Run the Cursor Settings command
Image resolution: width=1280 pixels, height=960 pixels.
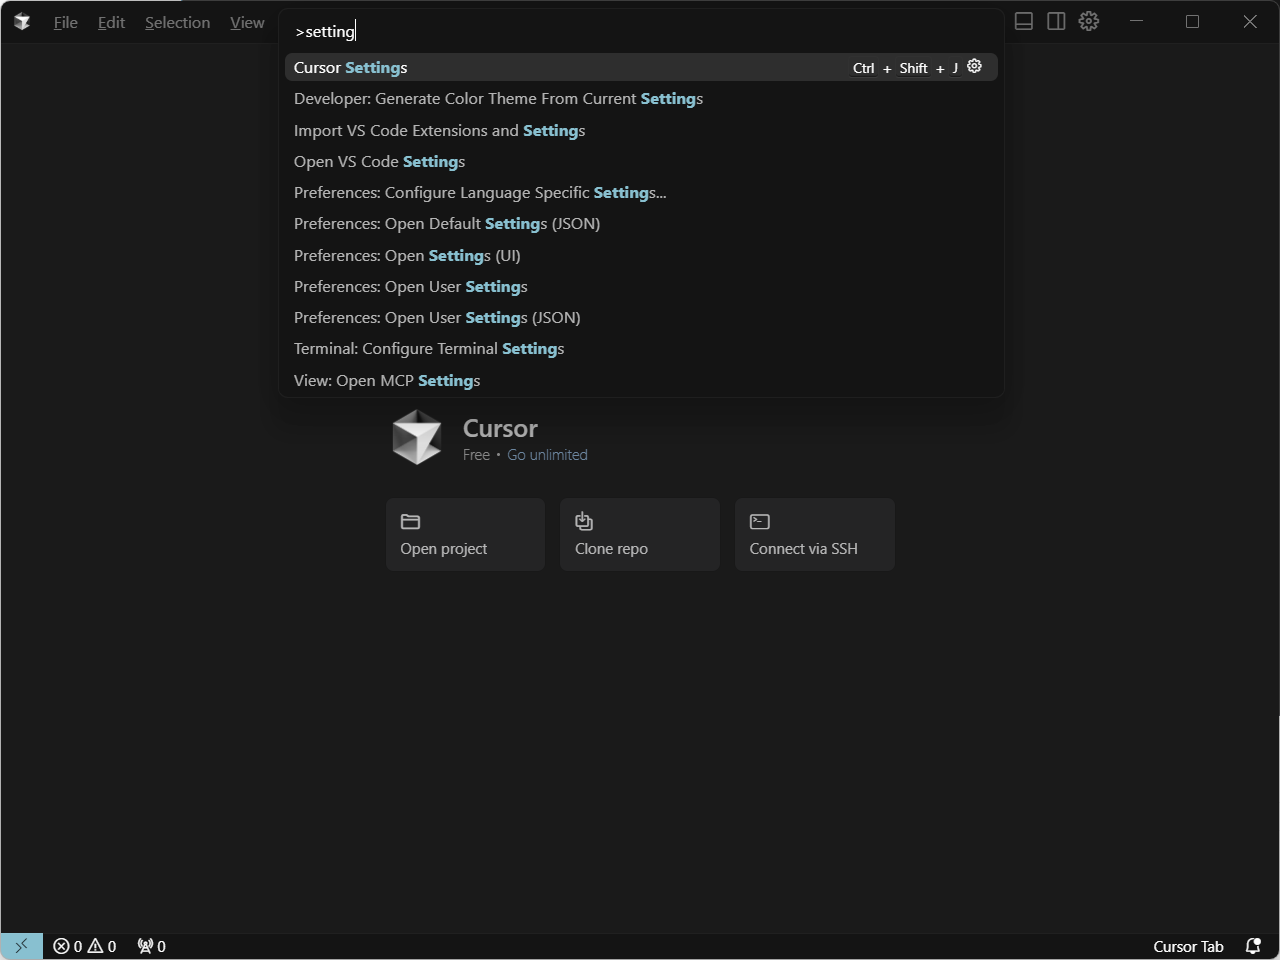point(641,67)
